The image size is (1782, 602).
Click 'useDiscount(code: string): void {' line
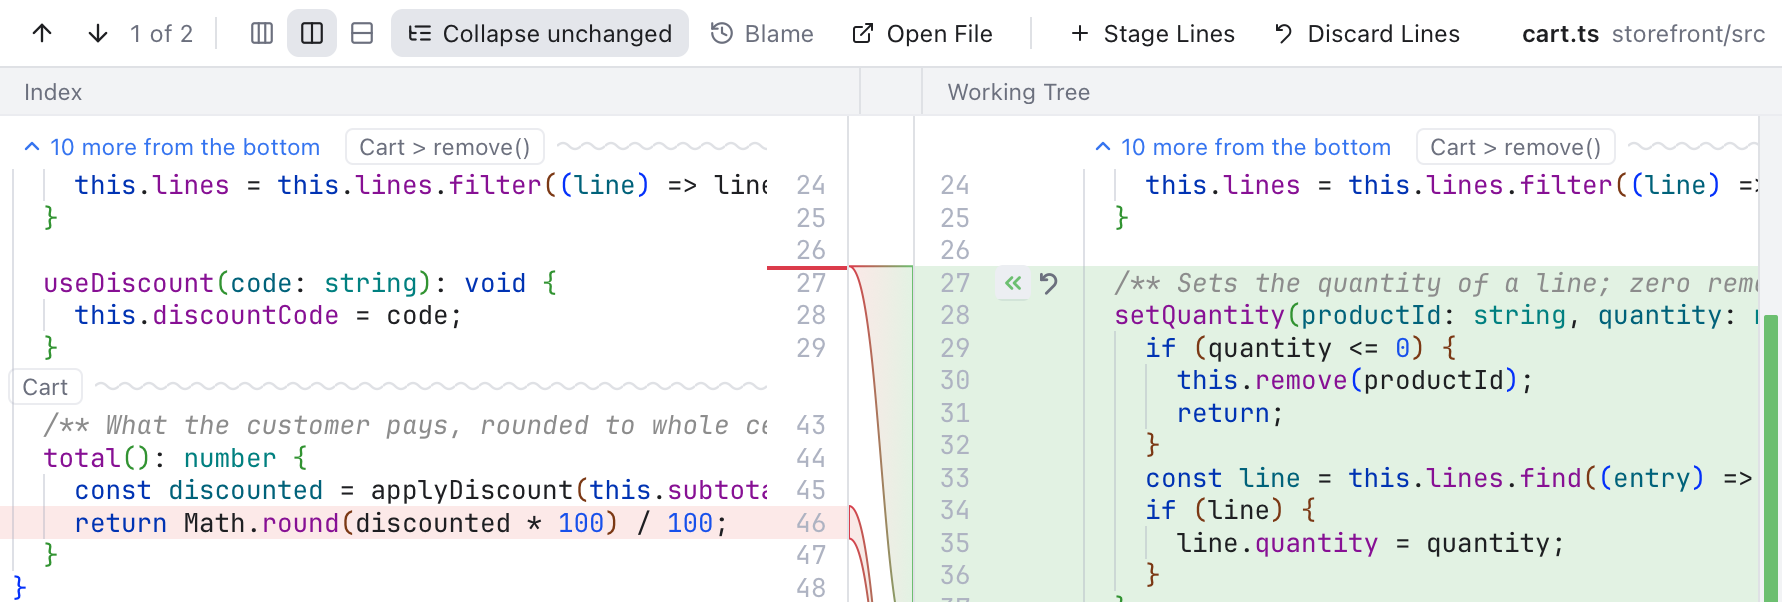[300, 283]
